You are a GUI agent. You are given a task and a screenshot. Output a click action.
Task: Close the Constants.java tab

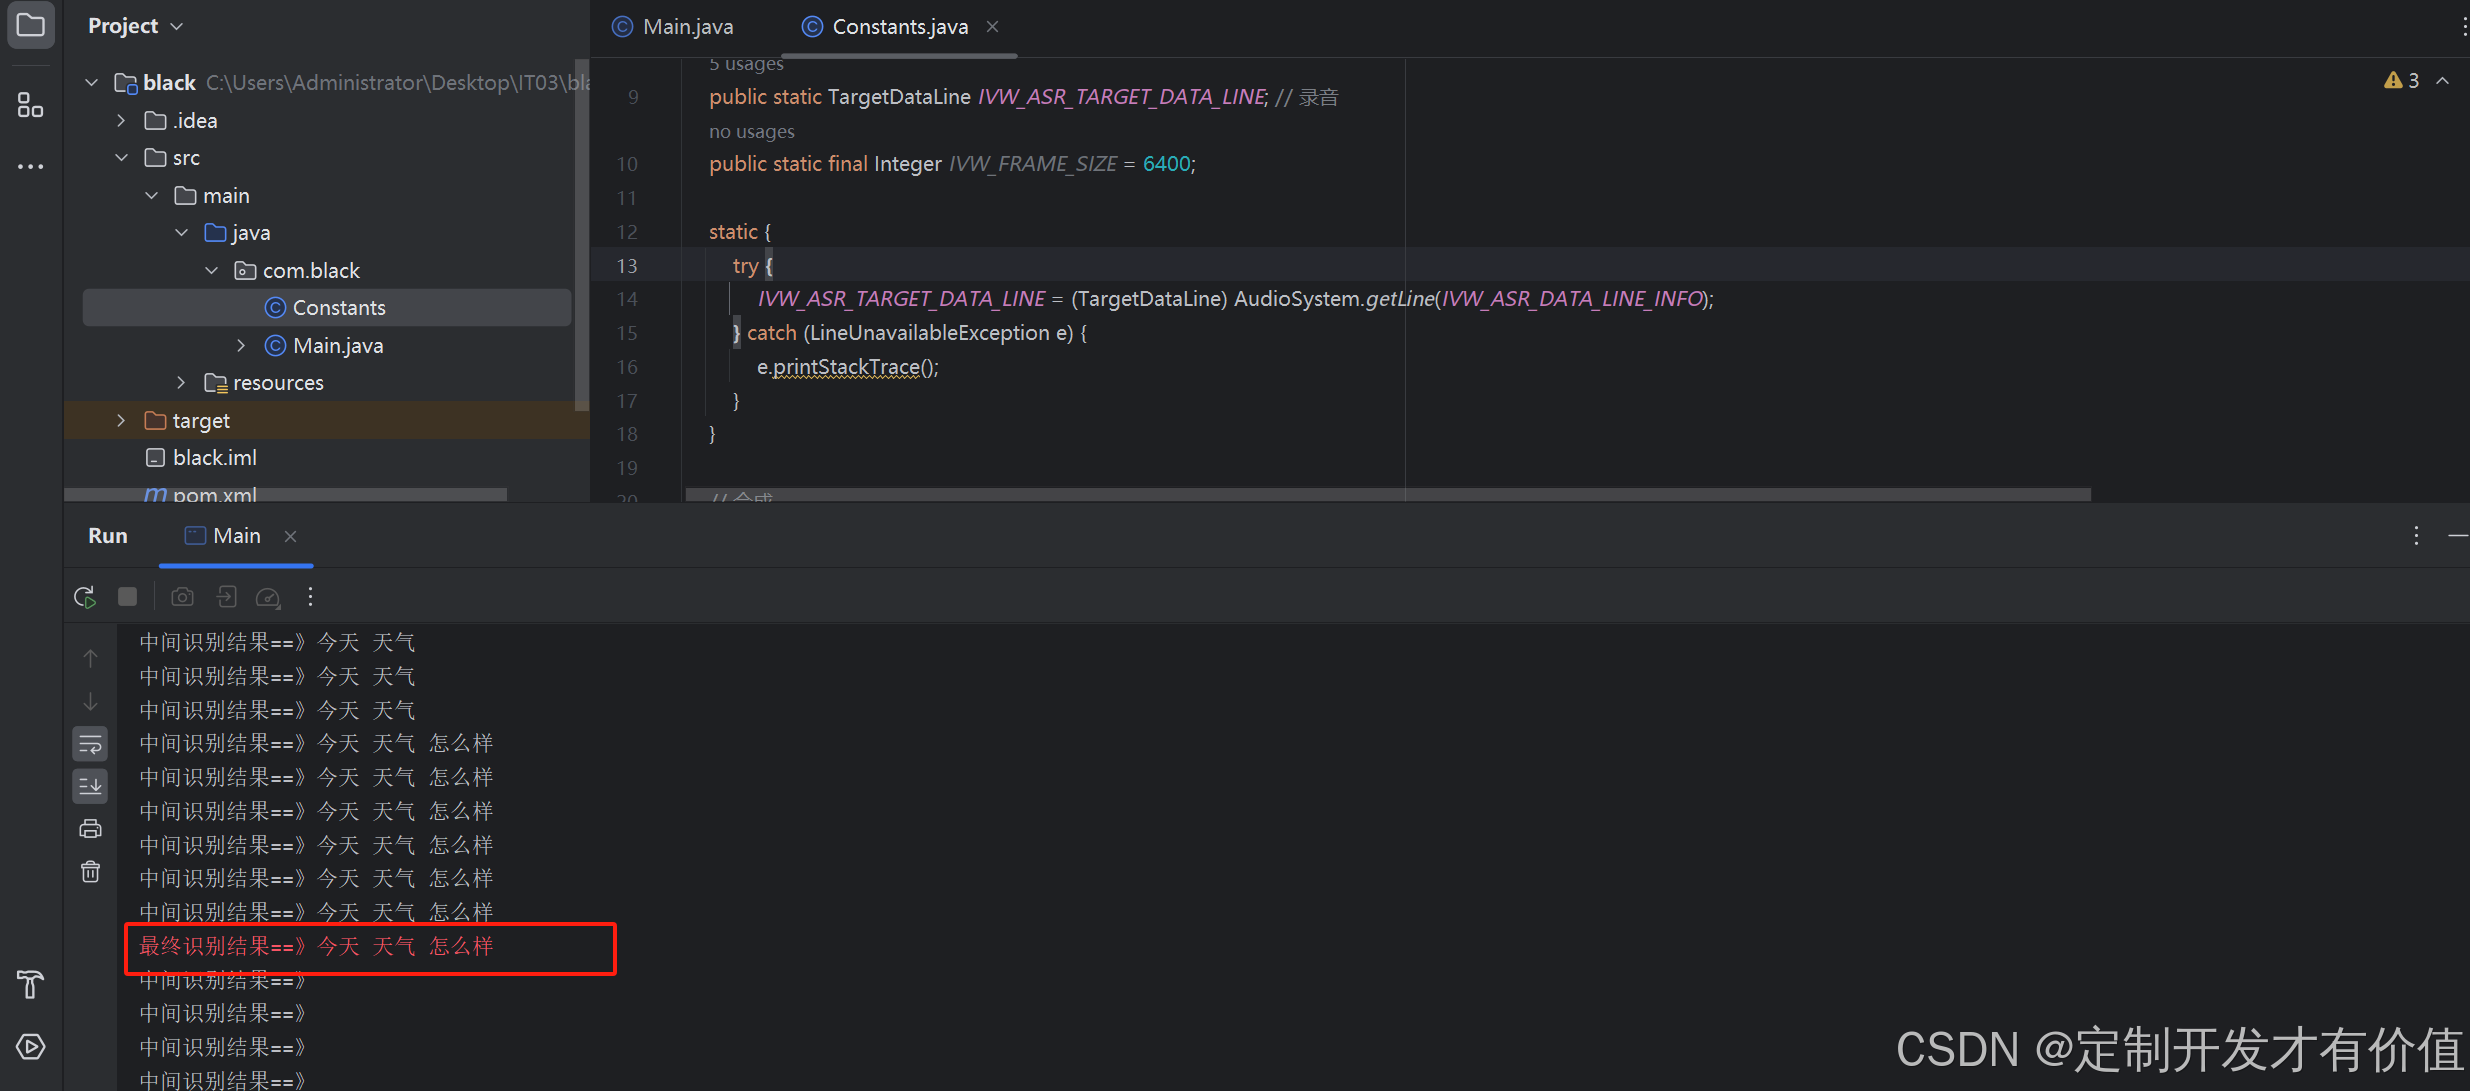[x=992, y=27]
